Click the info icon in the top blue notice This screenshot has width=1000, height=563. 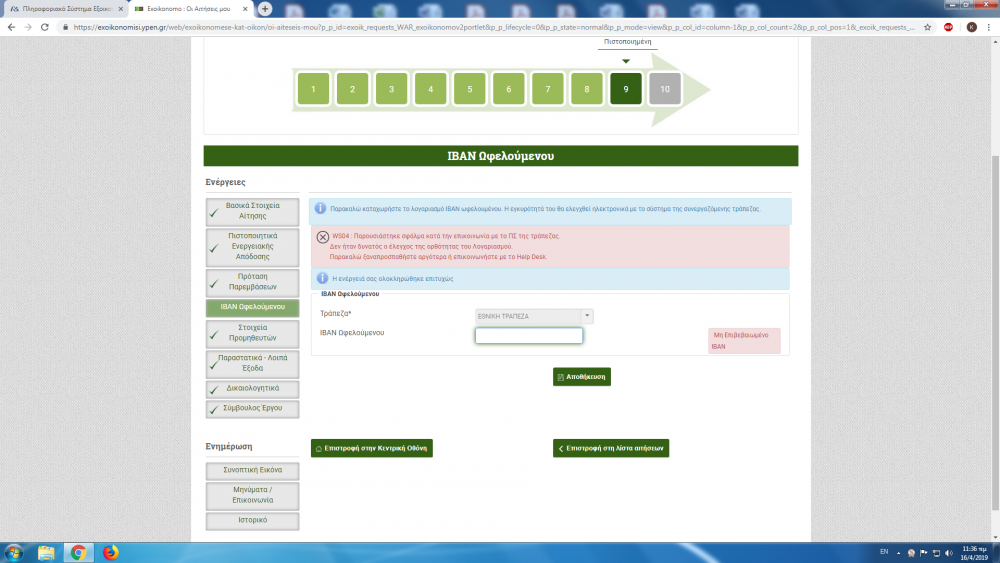point(321,209)
